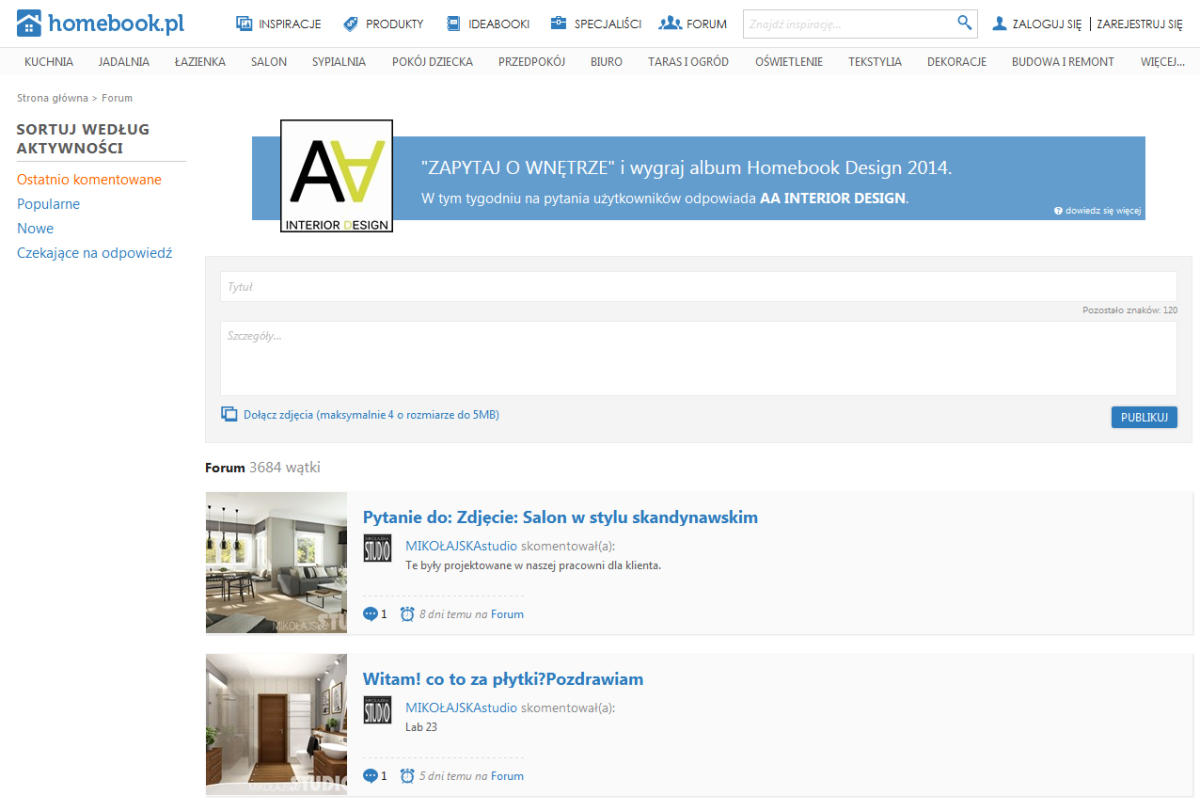Click the attach photos icon
Image resolution: width=1200 pixels, height=811 pixels.
coord(229,414)
